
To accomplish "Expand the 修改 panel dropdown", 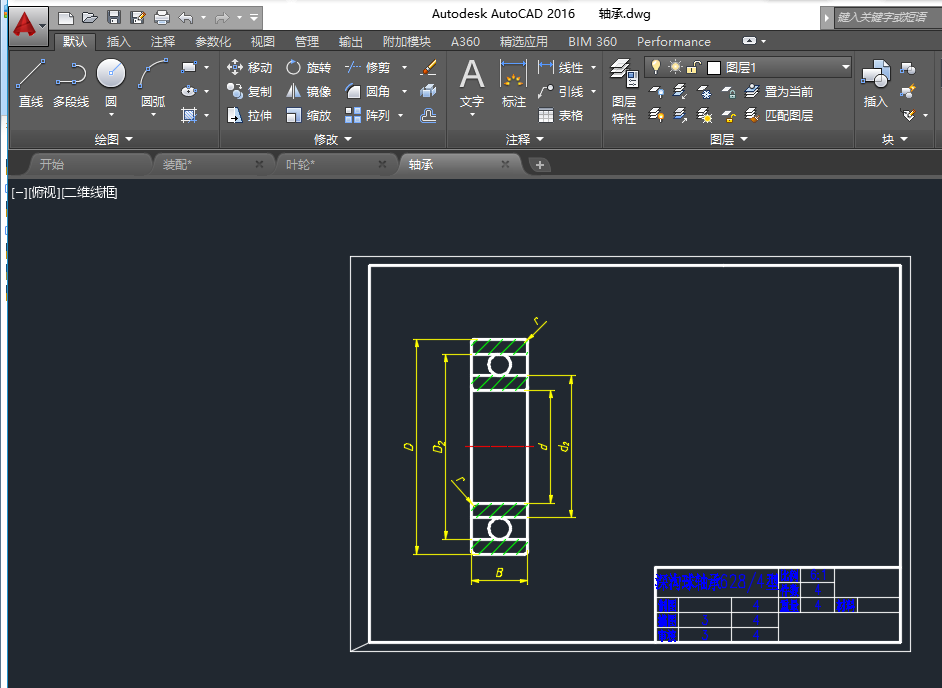I will [x=333, y=139].
